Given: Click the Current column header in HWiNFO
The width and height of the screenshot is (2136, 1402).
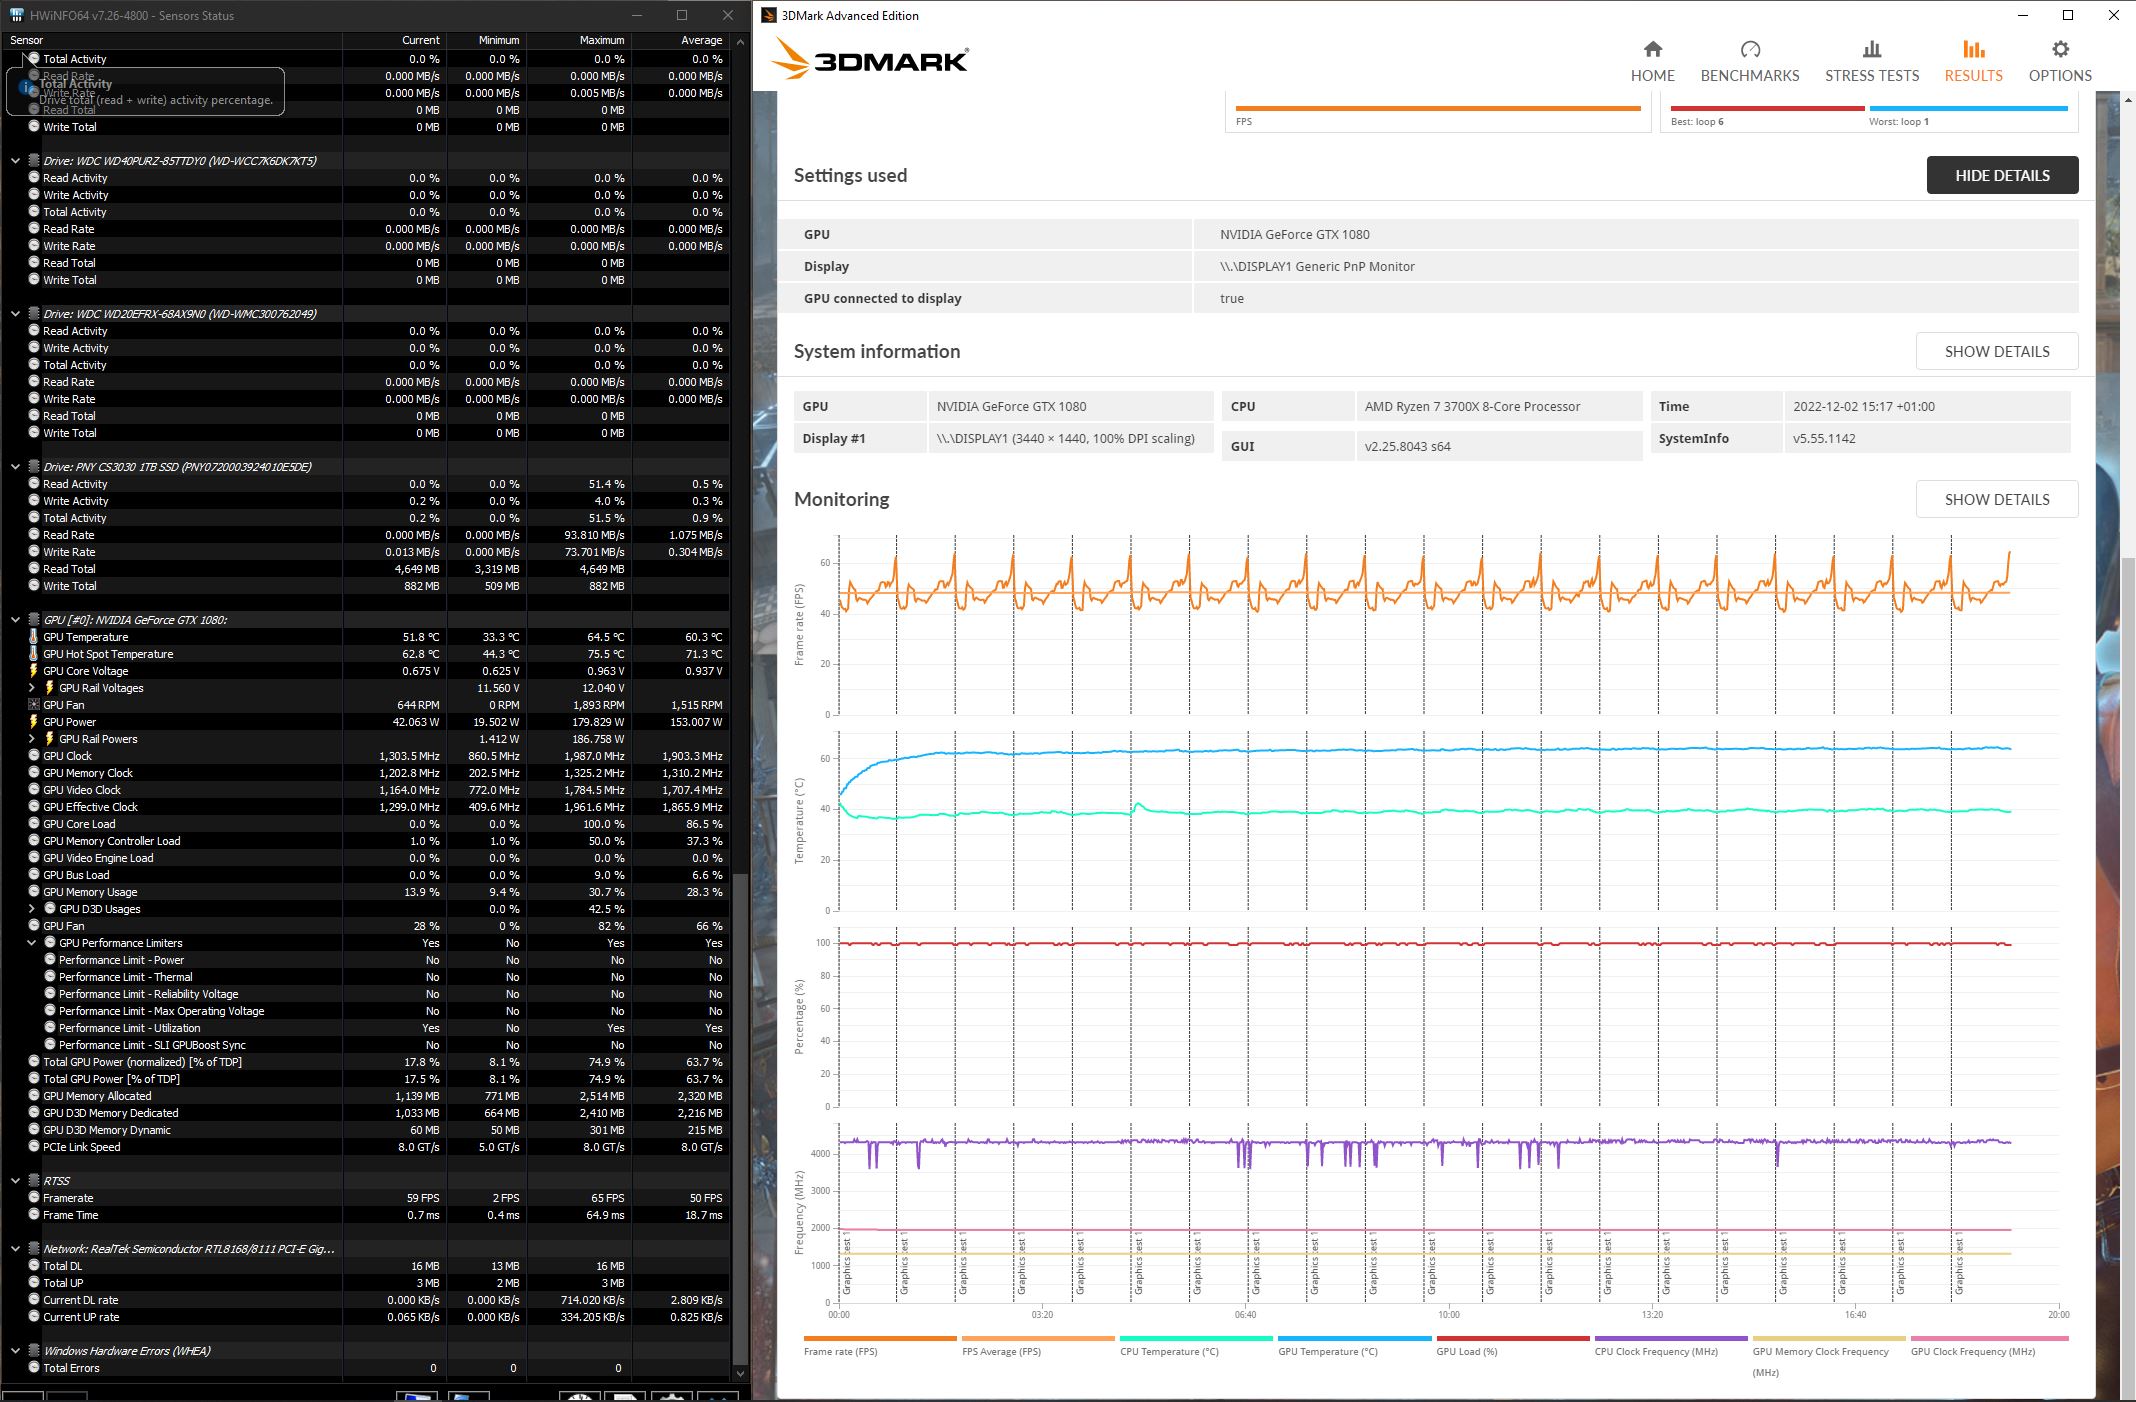Looking at the screenshot, I should (394, 40).
